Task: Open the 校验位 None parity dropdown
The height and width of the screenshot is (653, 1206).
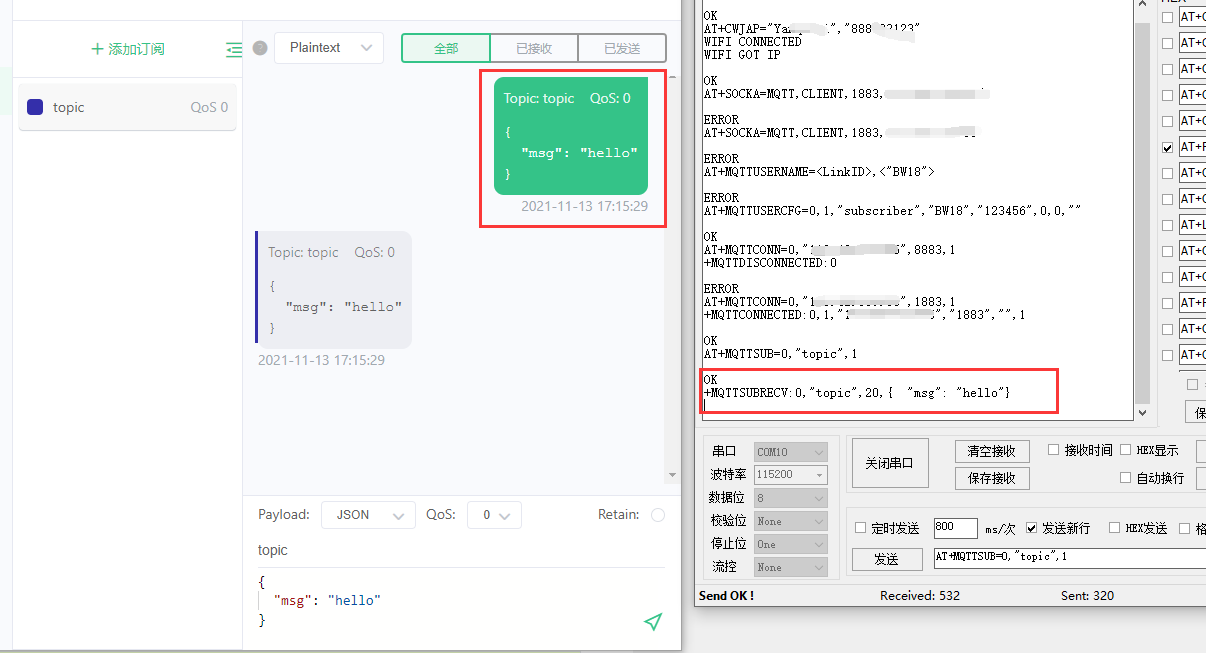Action: pyautogui.click(x=791, y=521)
